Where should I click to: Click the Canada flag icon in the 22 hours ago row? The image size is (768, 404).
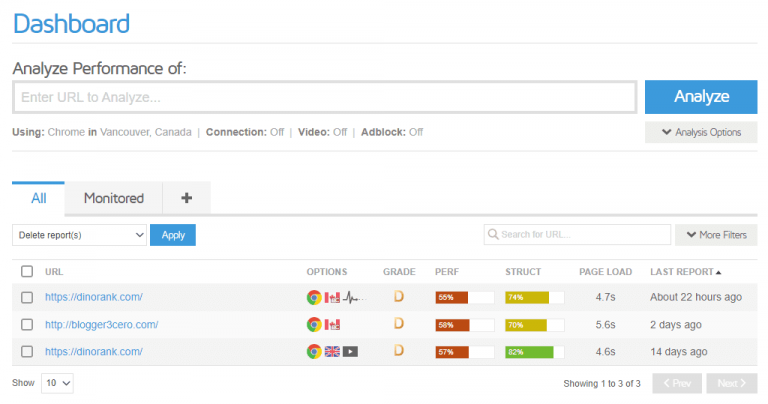pyautogui.click(x=332, y=298)
